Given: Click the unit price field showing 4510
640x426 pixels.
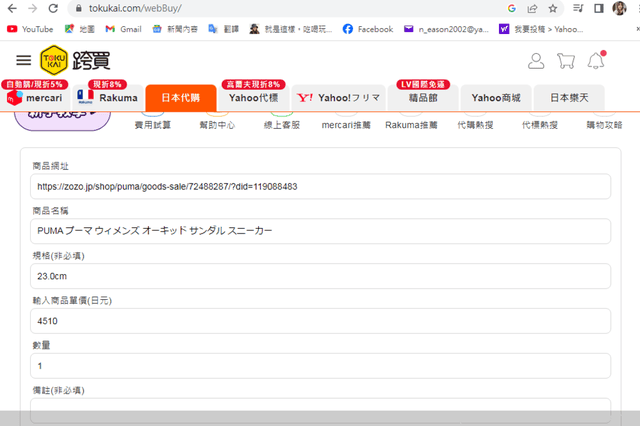Looking at the screenshot, I should (320, 321).
